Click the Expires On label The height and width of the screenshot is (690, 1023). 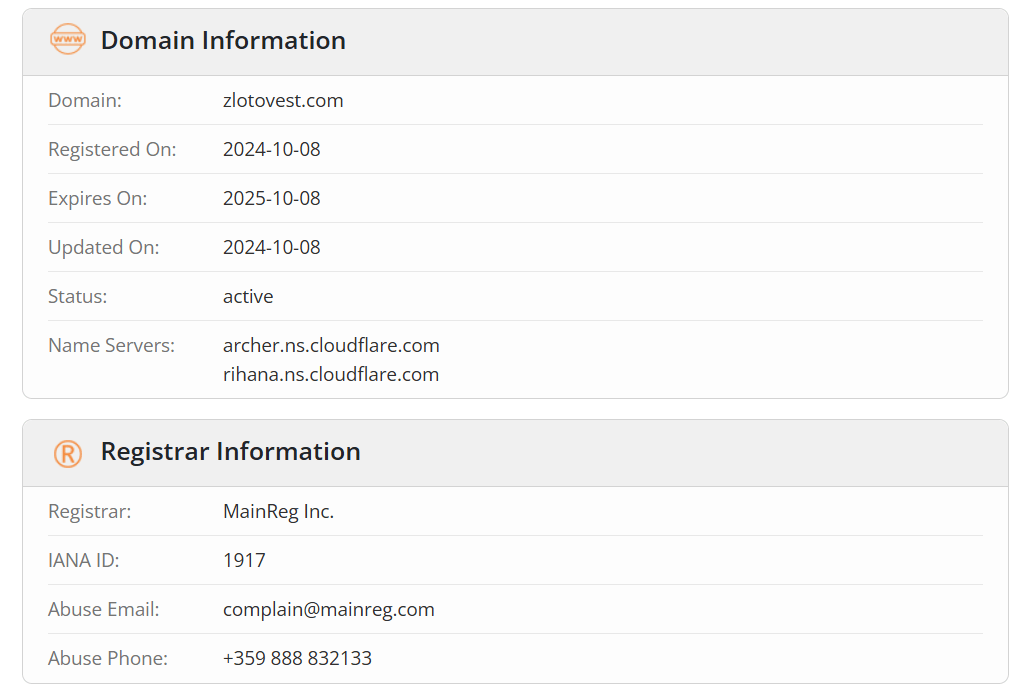pos(98,198)
